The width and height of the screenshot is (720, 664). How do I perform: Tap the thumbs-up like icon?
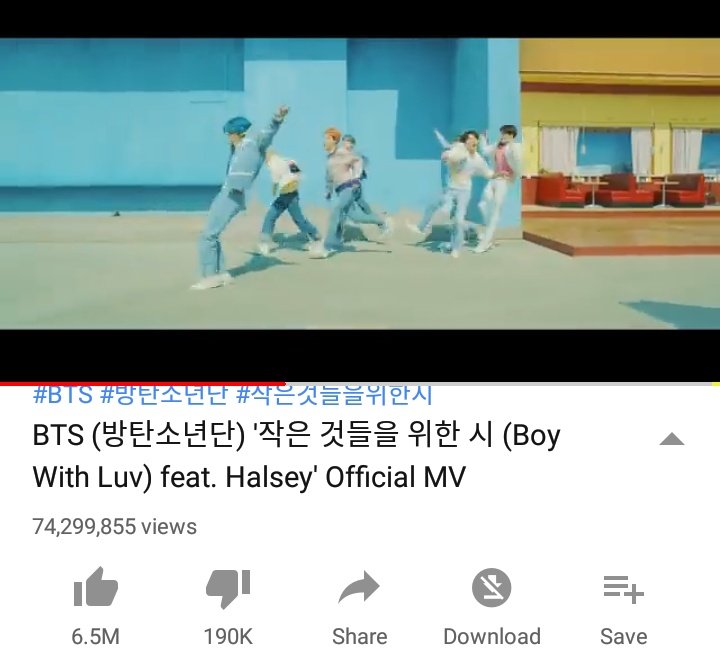pos(96,587)
